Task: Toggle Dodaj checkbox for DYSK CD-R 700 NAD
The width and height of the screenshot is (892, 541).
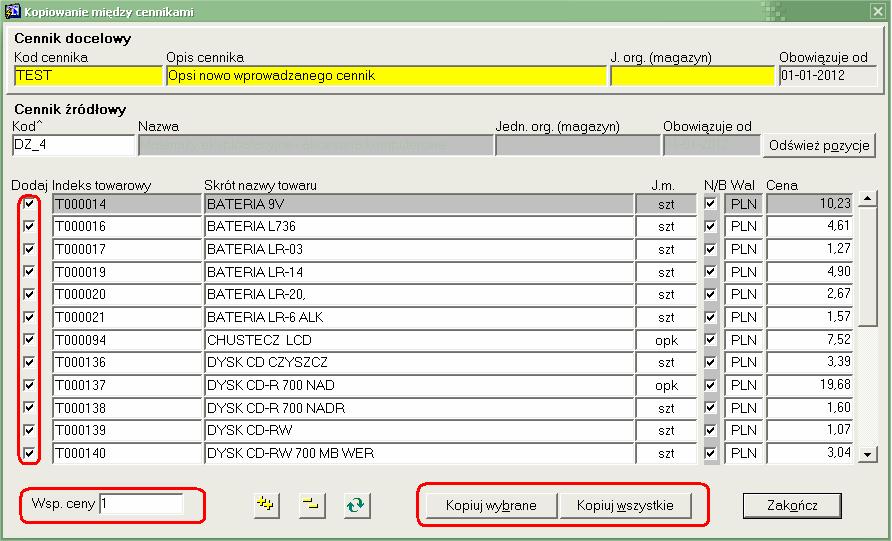Action: pos(29,385)
